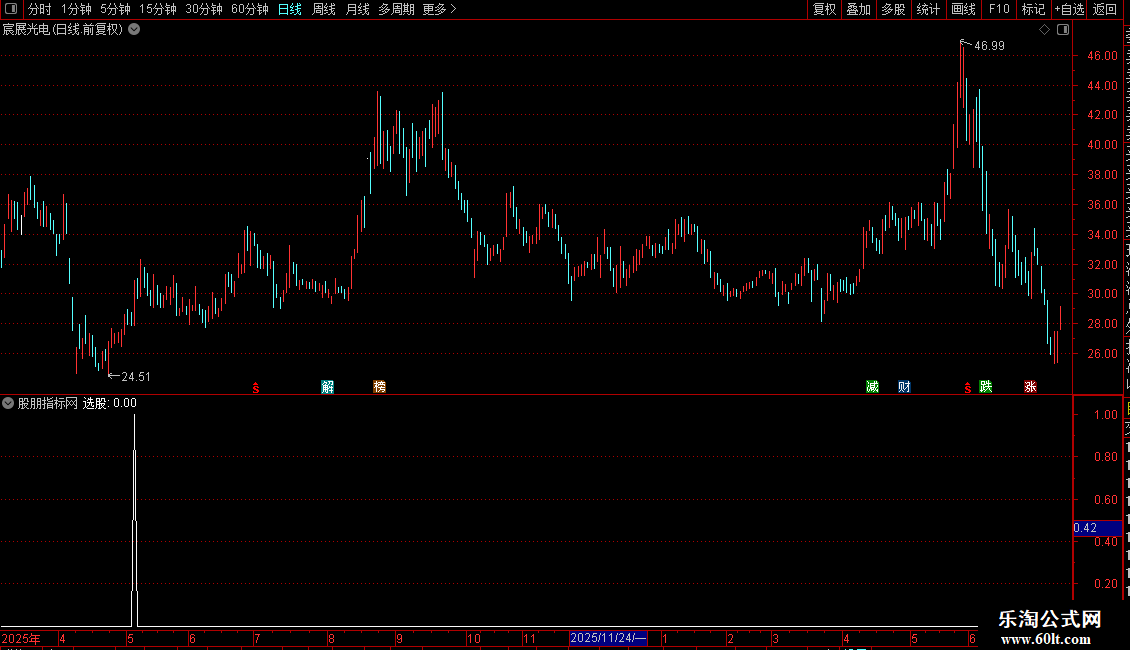Open the 多股 multi-stock view
1130x650 pixels.
(x=894, y=9)
